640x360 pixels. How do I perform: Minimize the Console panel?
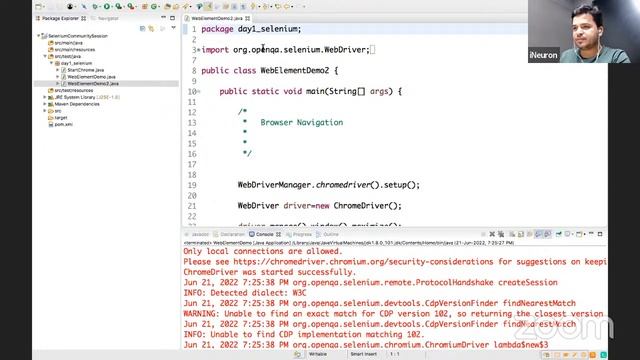(591, 233)
